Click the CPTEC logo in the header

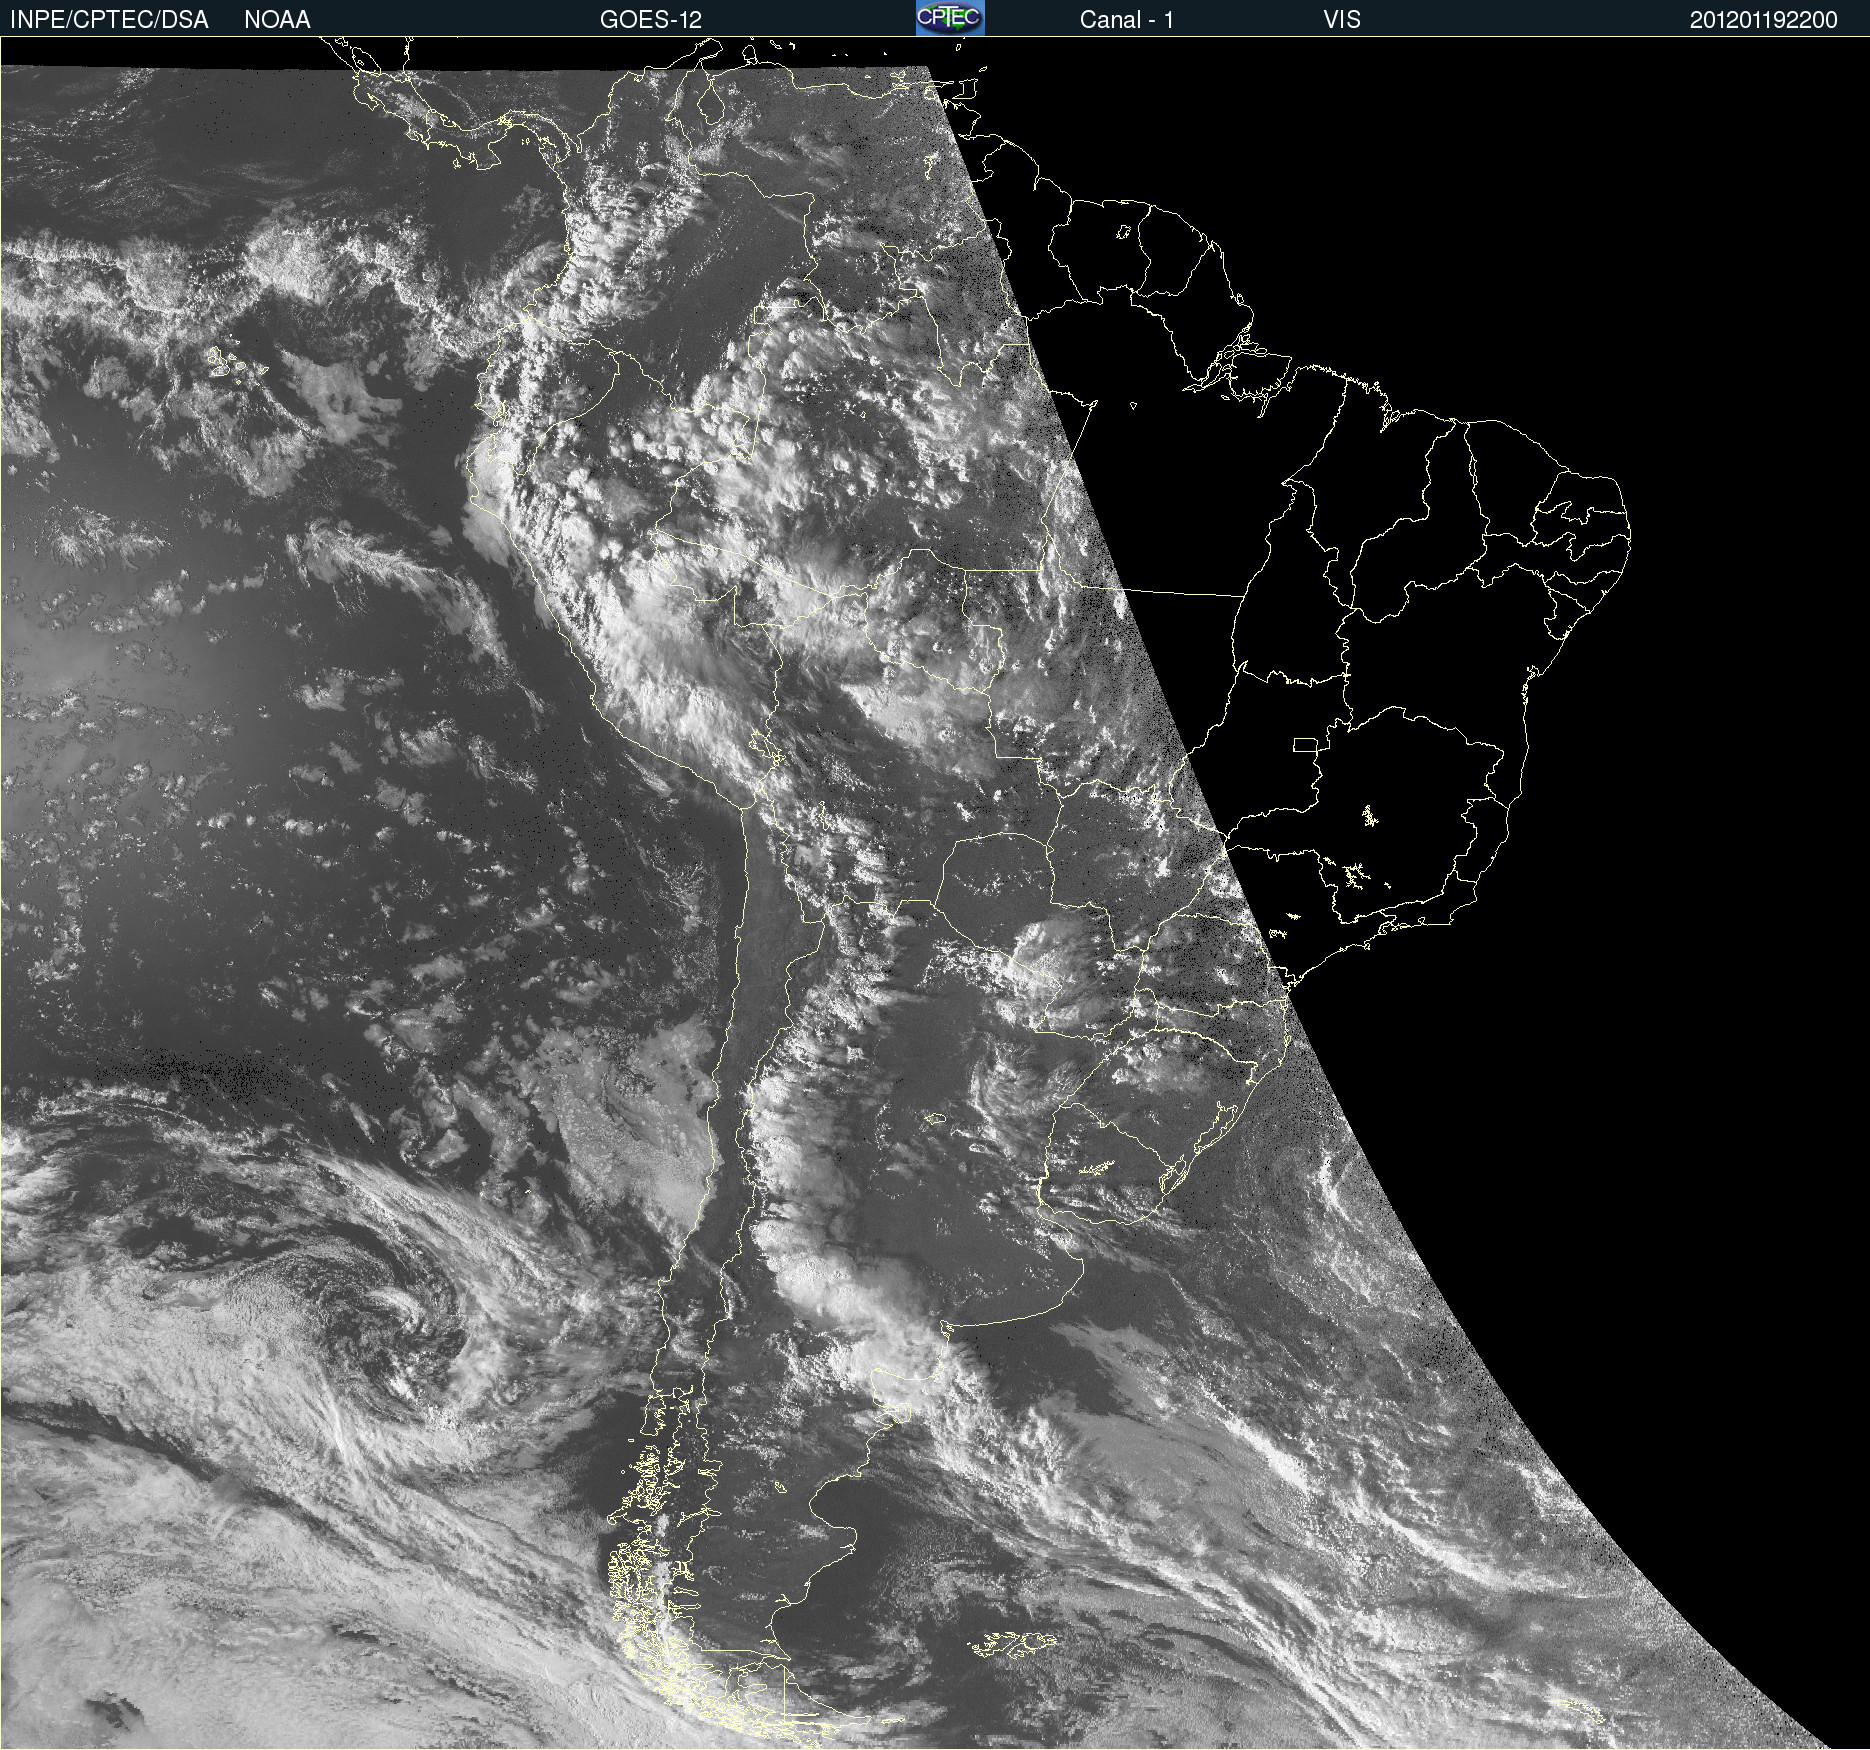click(x=950, y=18)
